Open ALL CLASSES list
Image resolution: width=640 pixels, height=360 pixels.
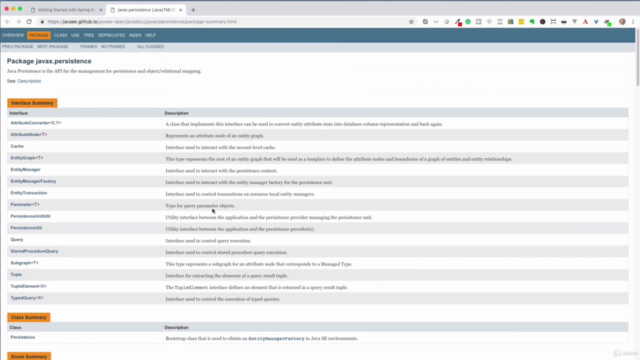click(150, 47)
